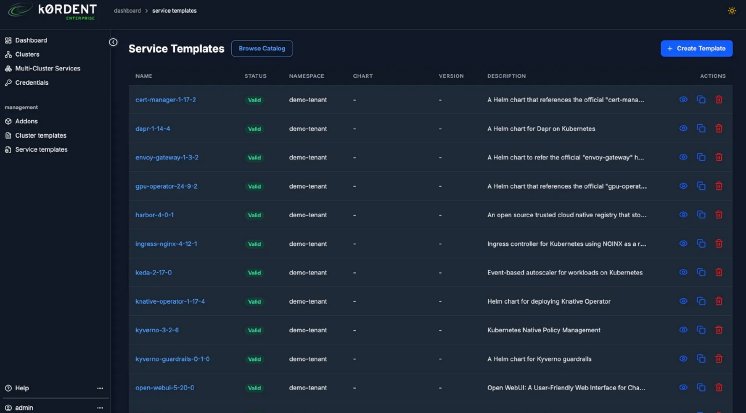Open the harbor-4-0-1 template link

(x=155, y=215)
